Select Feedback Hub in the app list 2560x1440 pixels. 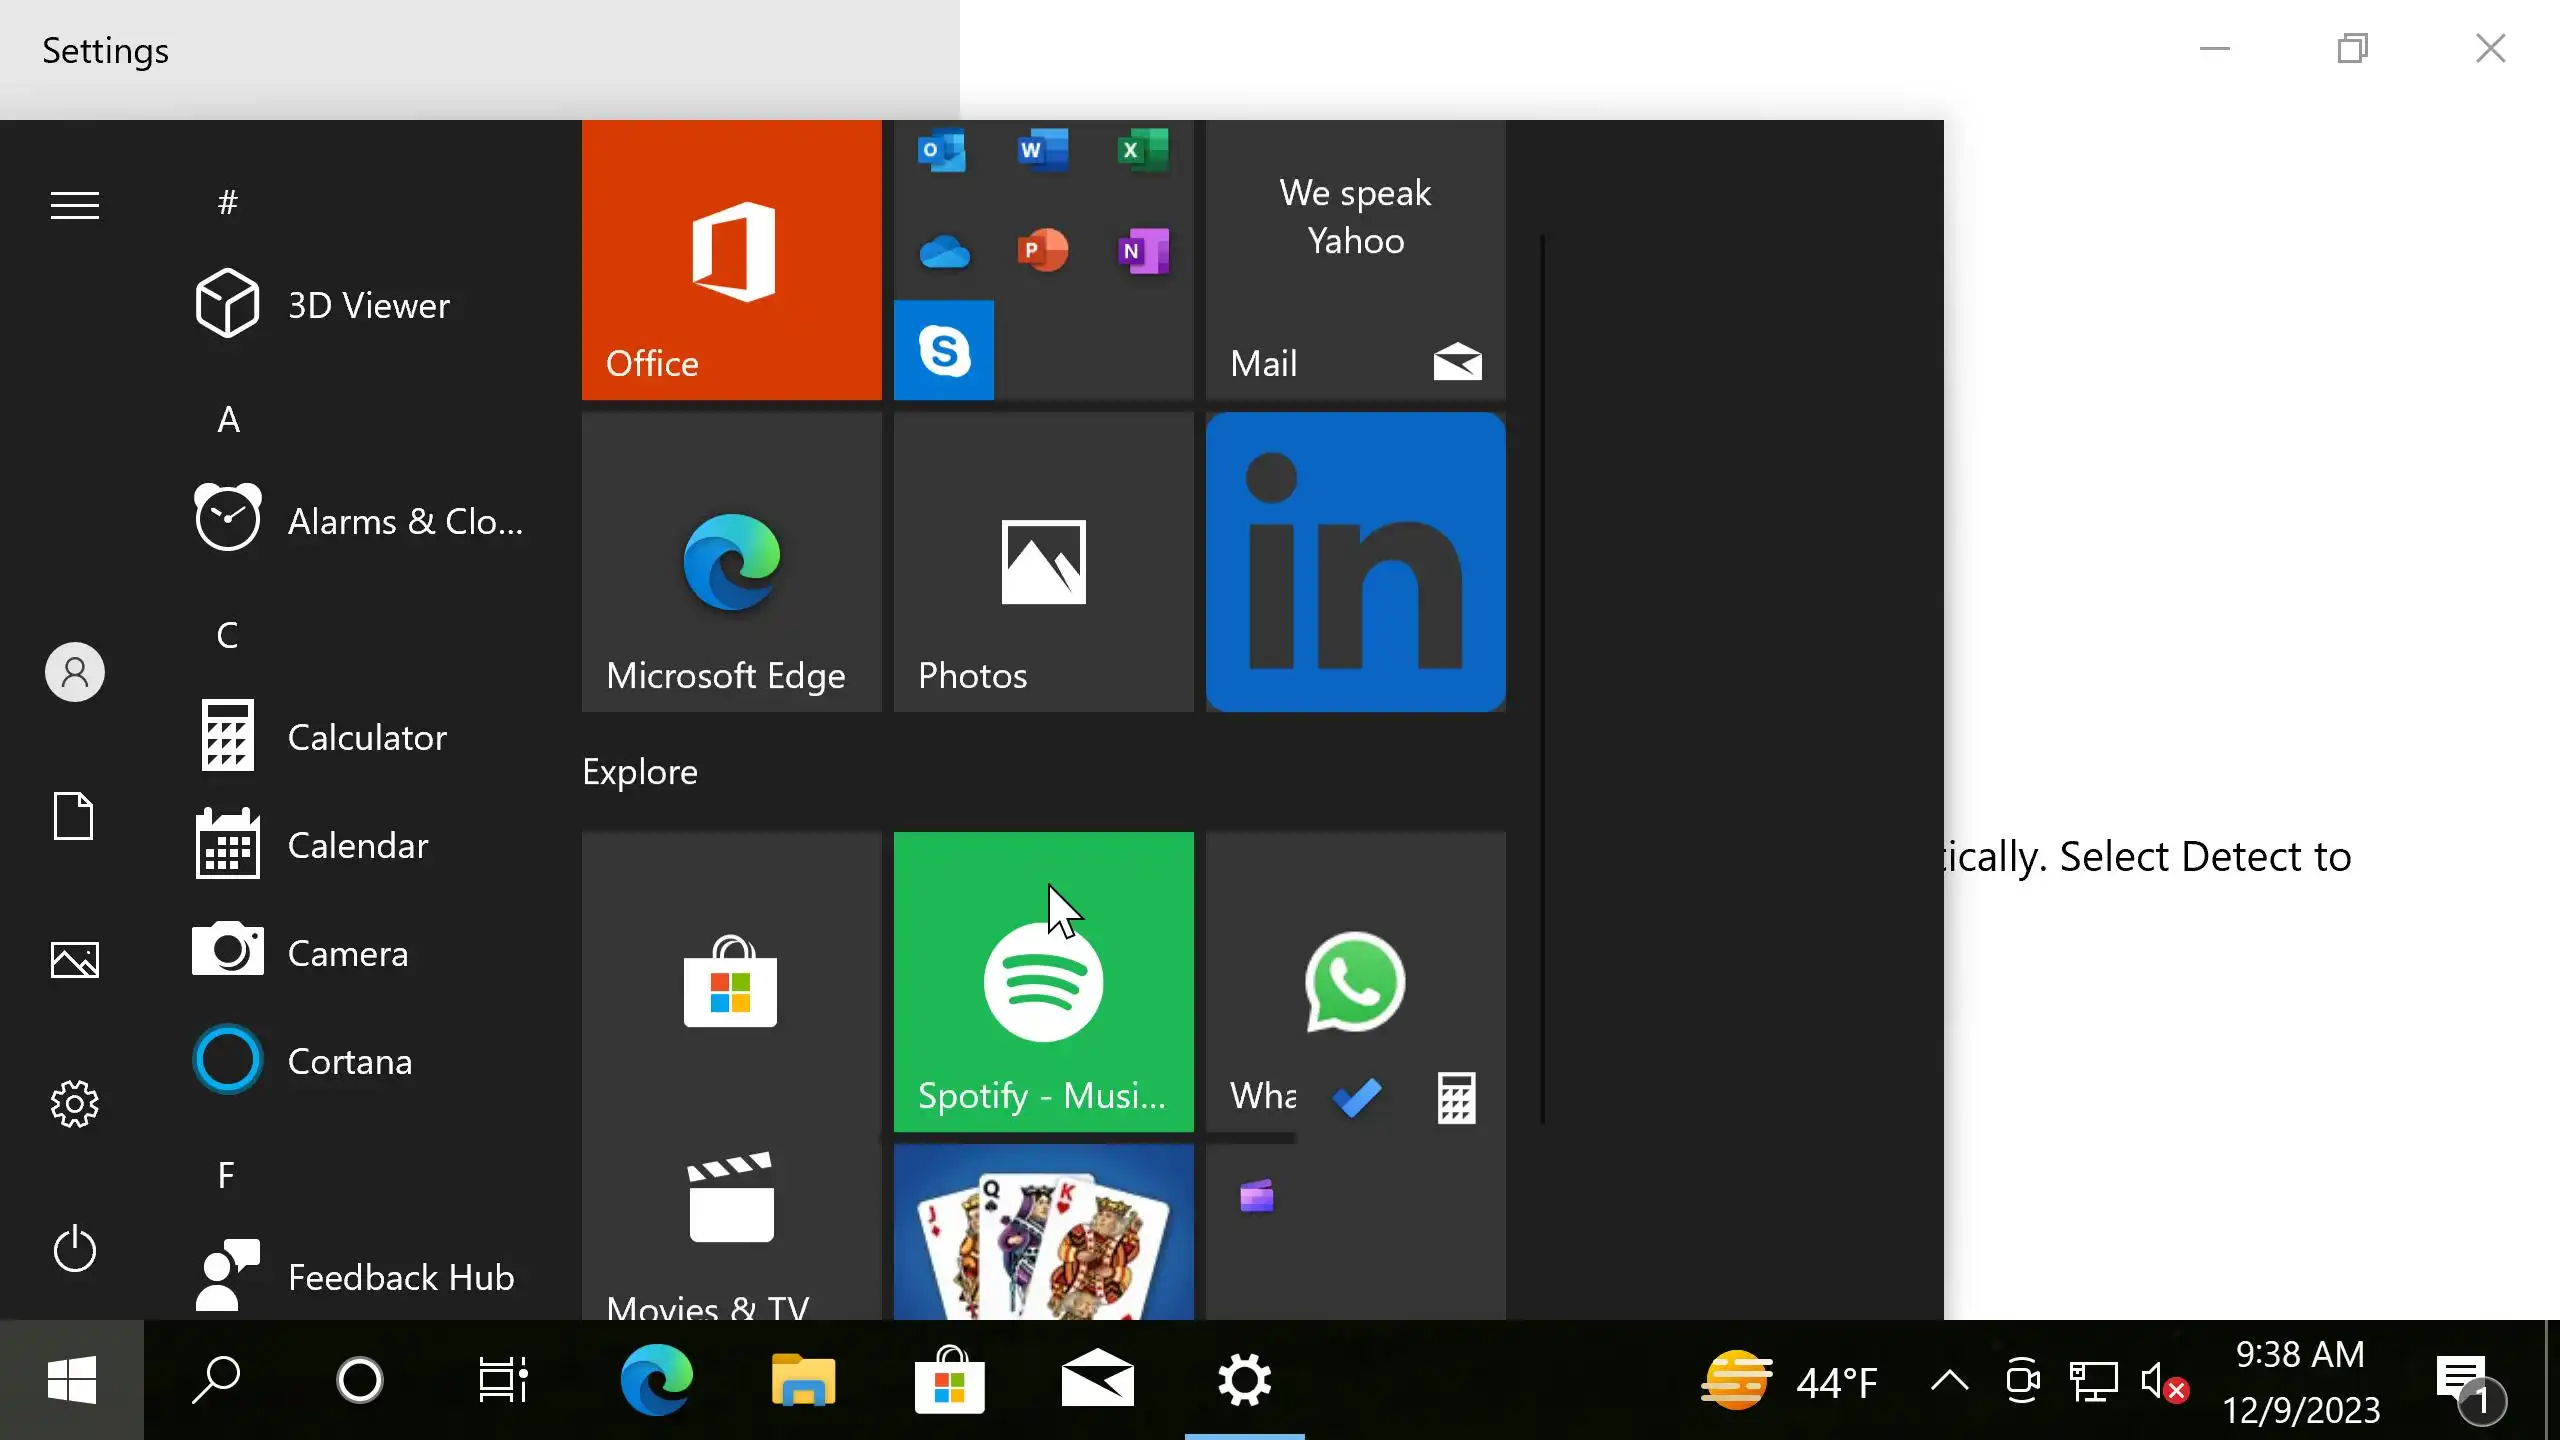coord(400,1277)
